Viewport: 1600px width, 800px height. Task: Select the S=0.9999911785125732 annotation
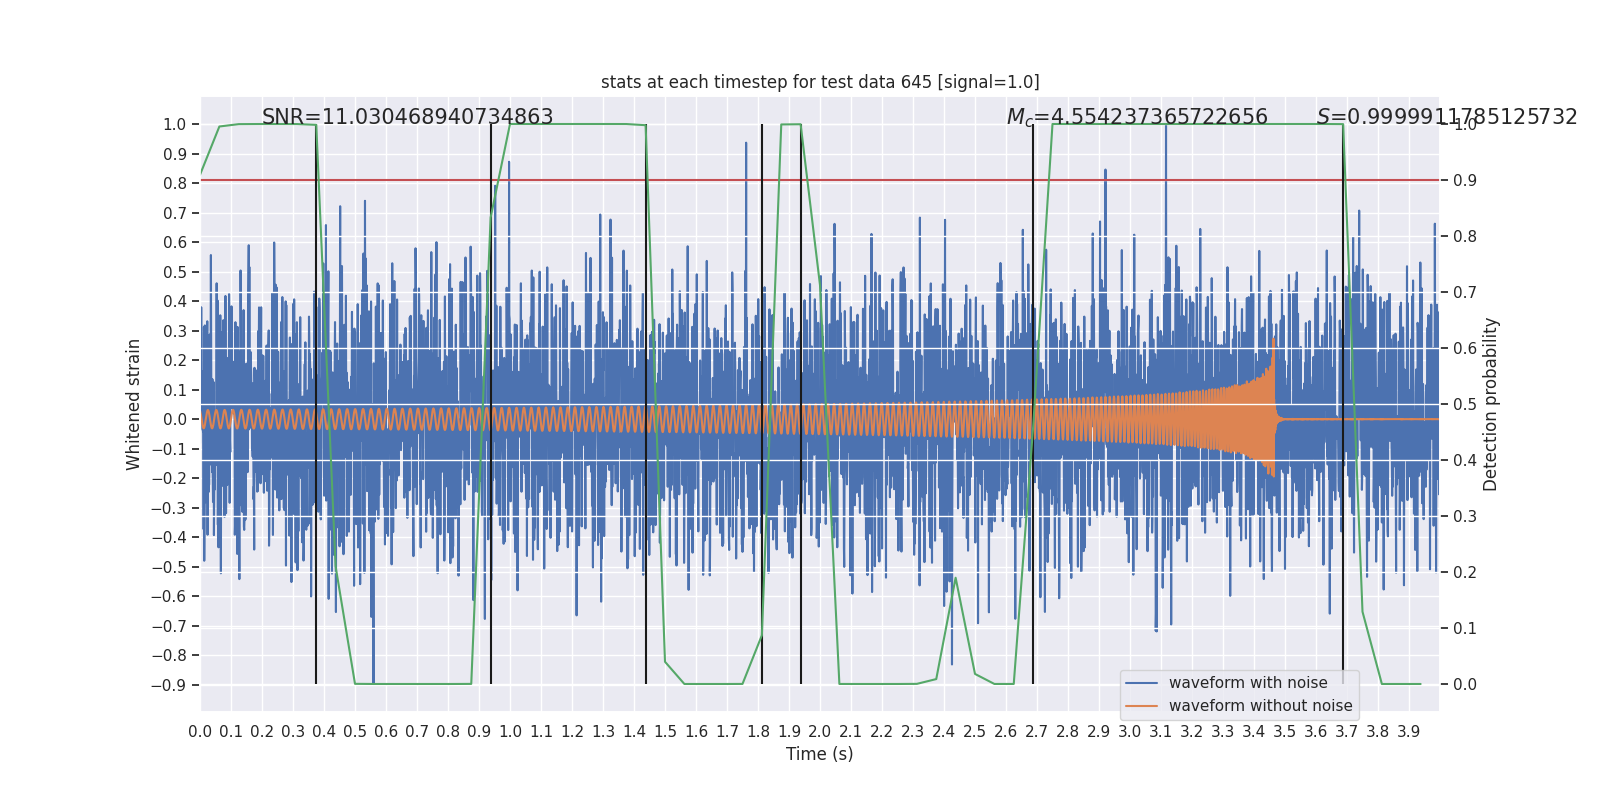[x=1447, y=117]
